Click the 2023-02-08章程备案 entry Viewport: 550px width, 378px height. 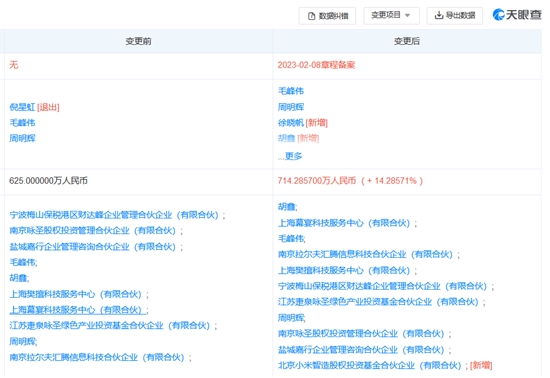[x=316, y=65]
